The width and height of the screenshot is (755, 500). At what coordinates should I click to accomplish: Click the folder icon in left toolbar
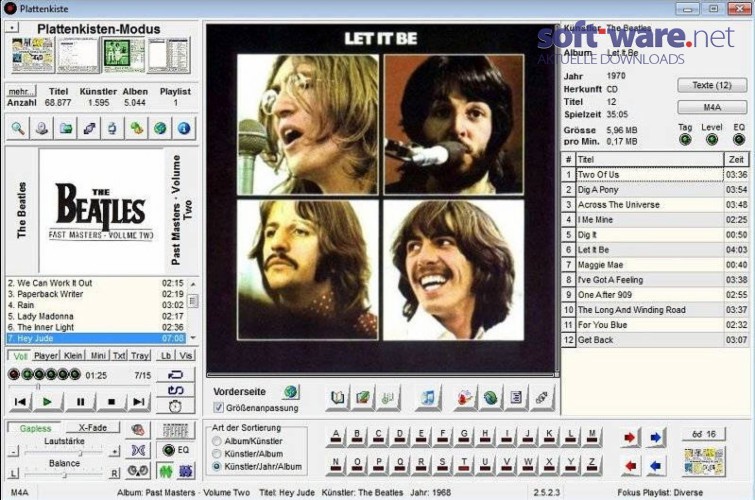(x=65, y=129)
